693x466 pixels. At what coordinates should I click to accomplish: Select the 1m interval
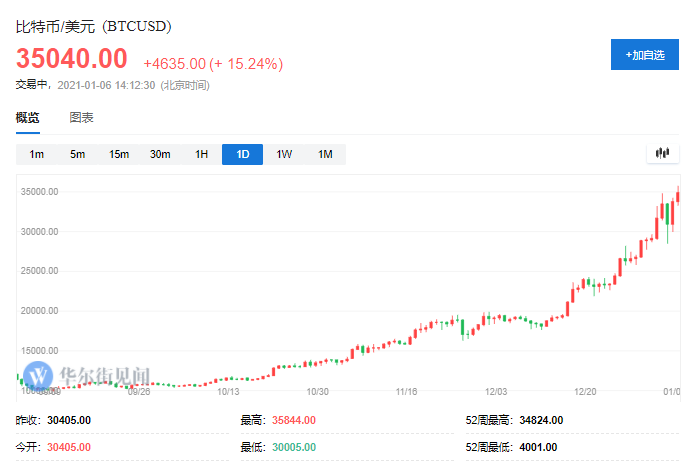point(37,154)
